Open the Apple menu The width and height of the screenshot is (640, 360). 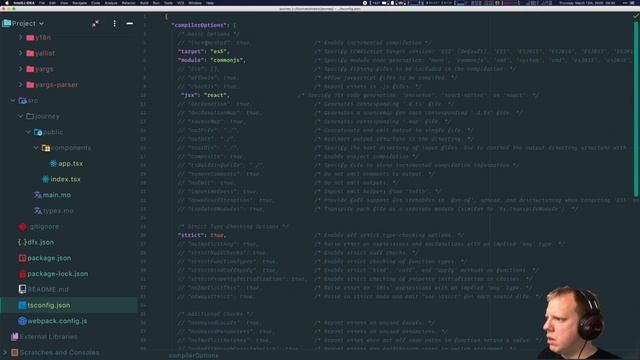[7, 2]
